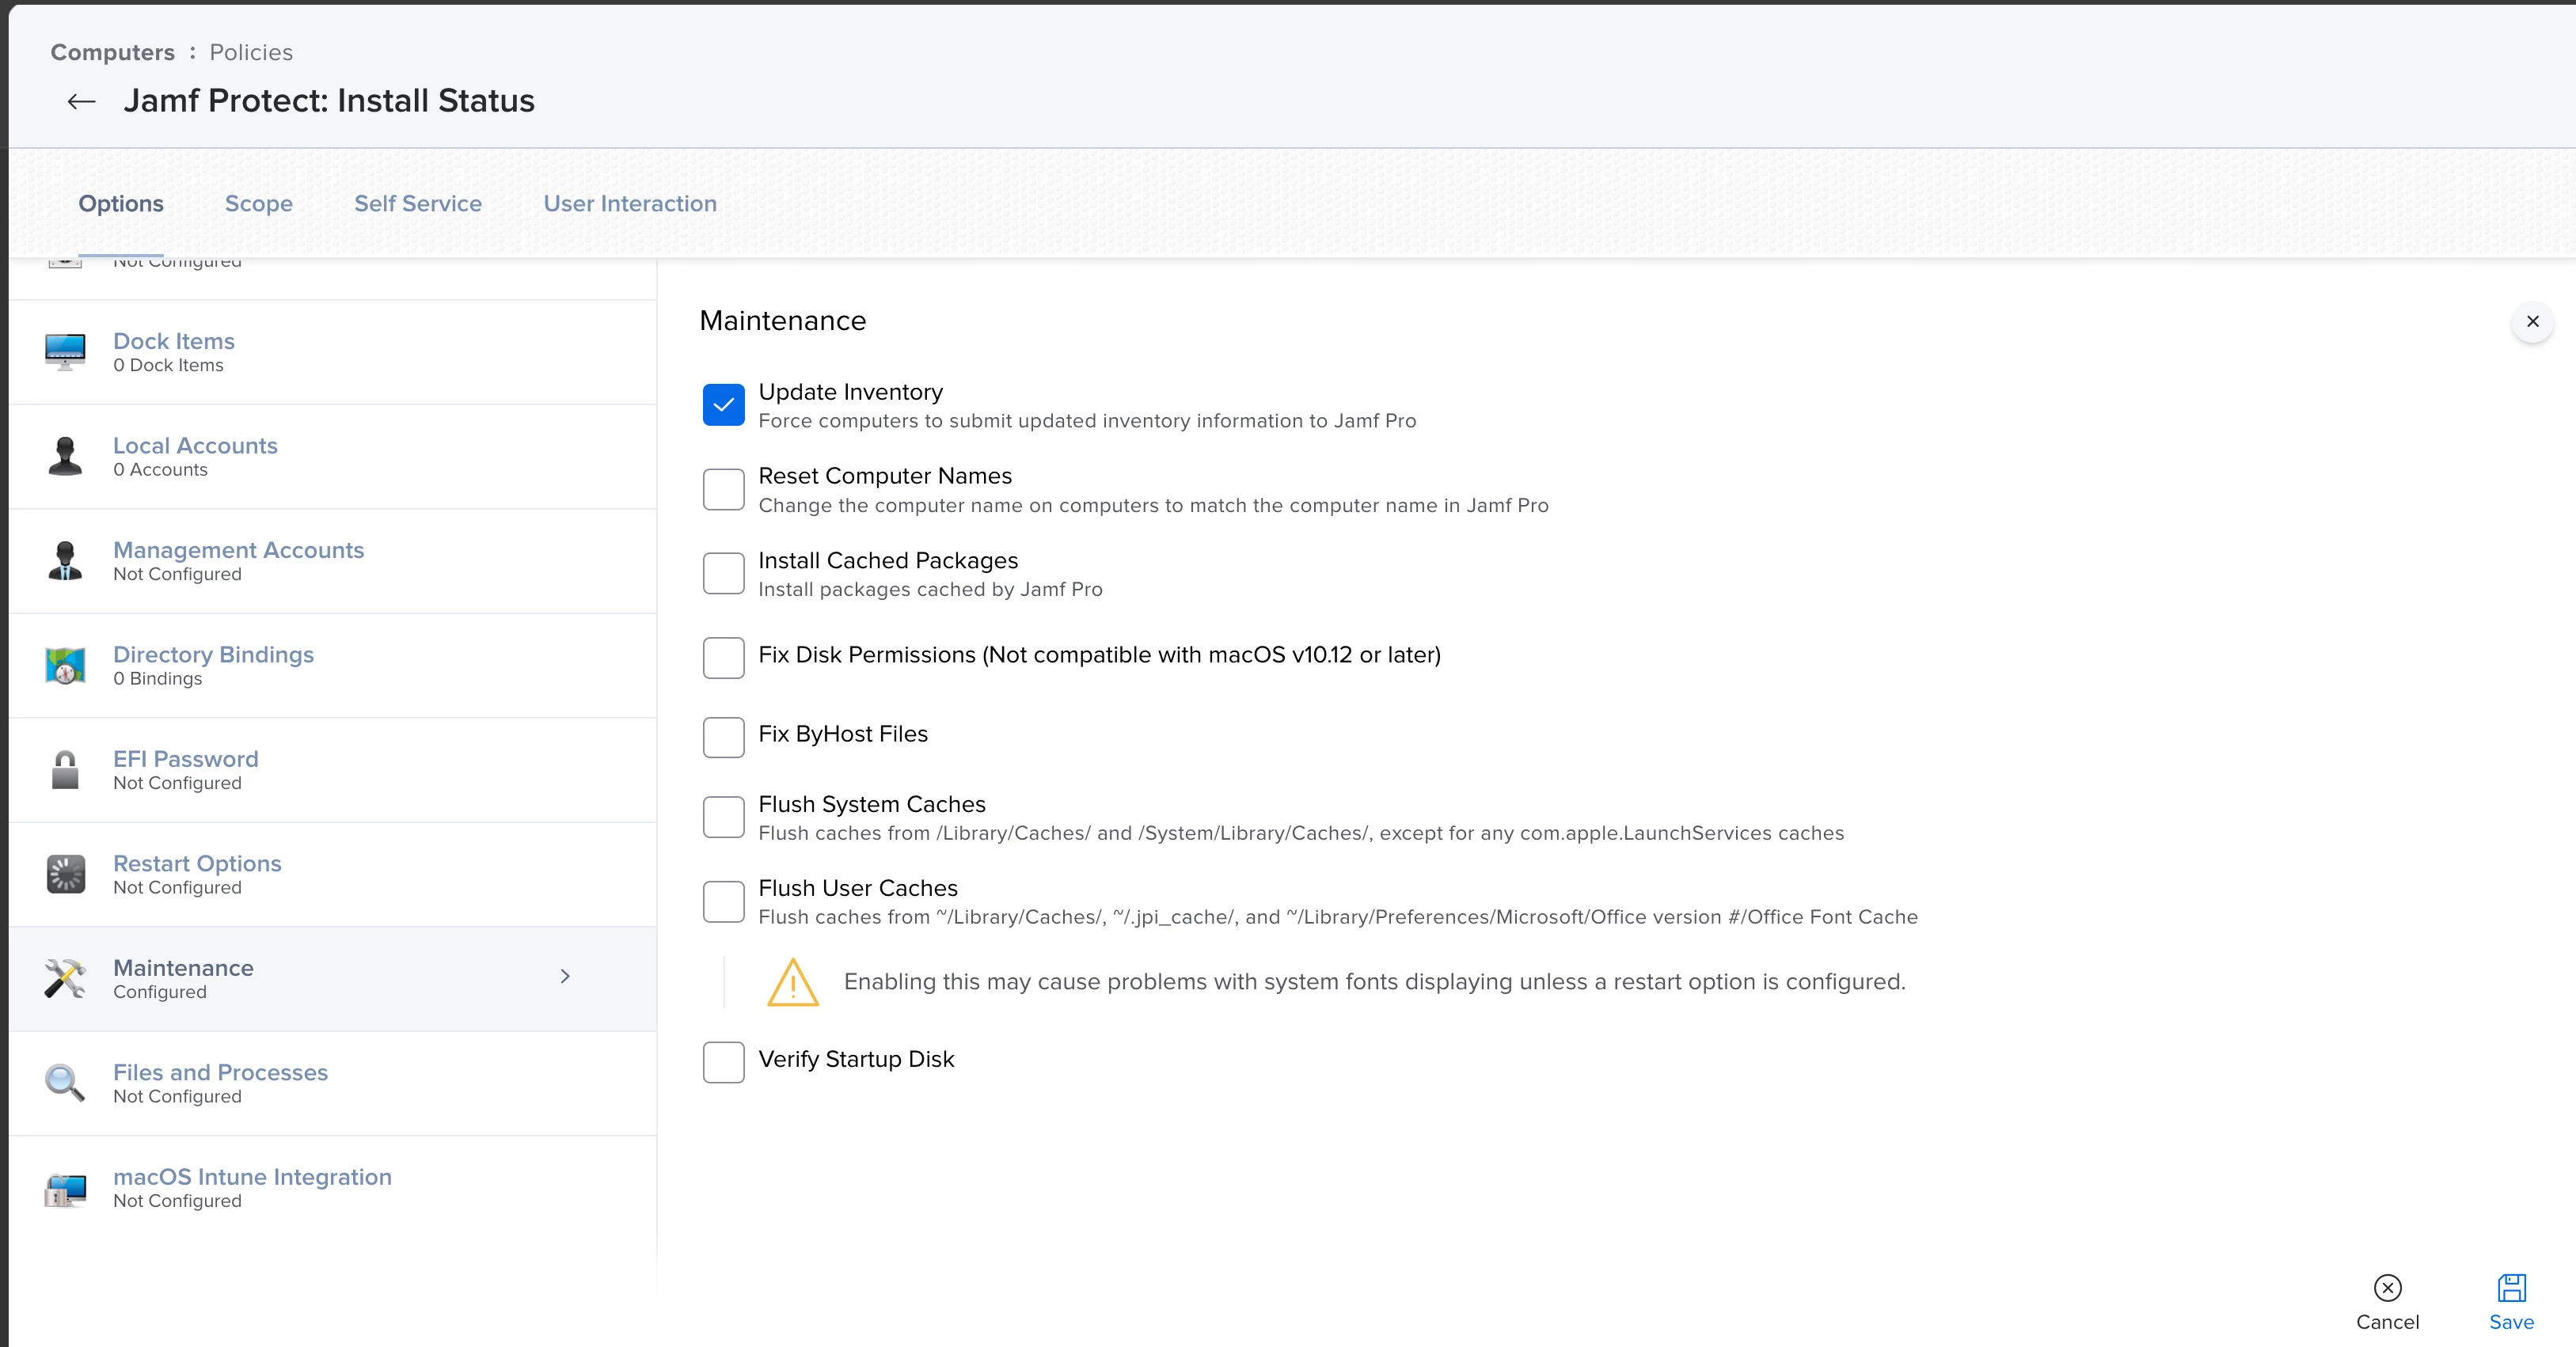Viewport: 2576px width, 1347px height.
Task: Select the Management Accounts payload
Action: (333, 561)
